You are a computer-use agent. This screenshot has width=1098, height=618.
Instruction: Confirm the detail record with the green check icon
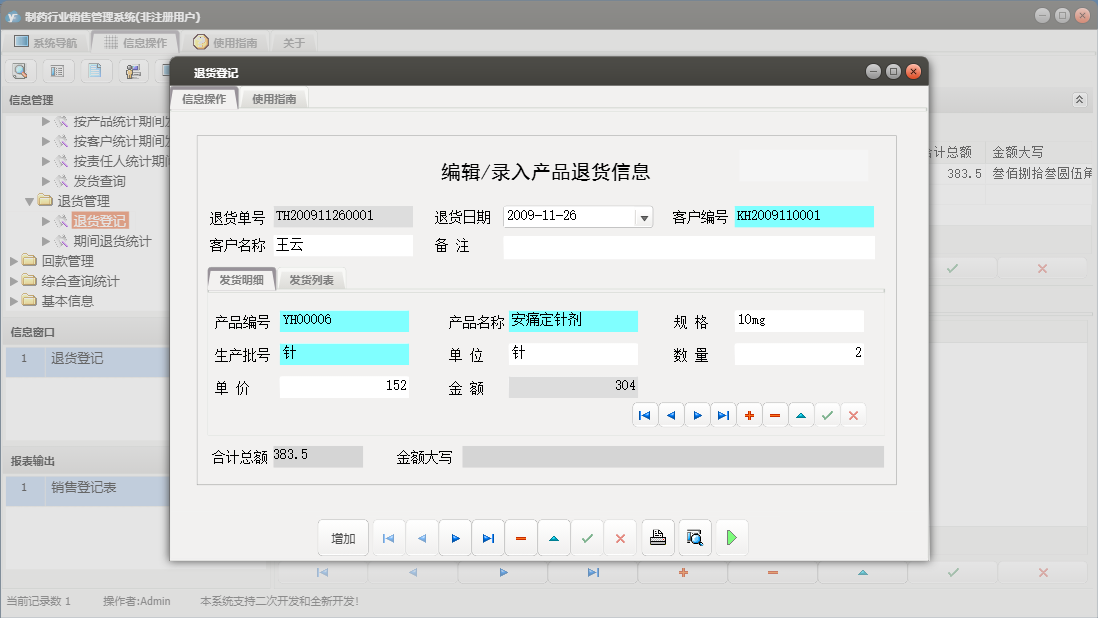click(827, 414)
